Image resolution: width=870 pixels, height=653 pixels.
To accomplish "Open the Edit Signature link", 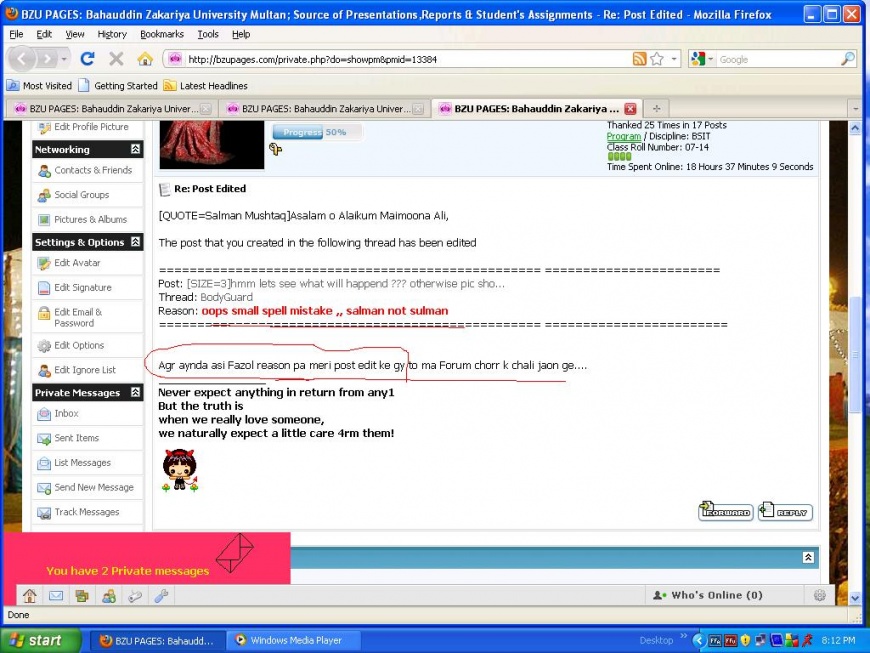I will (x=82, y=288).
